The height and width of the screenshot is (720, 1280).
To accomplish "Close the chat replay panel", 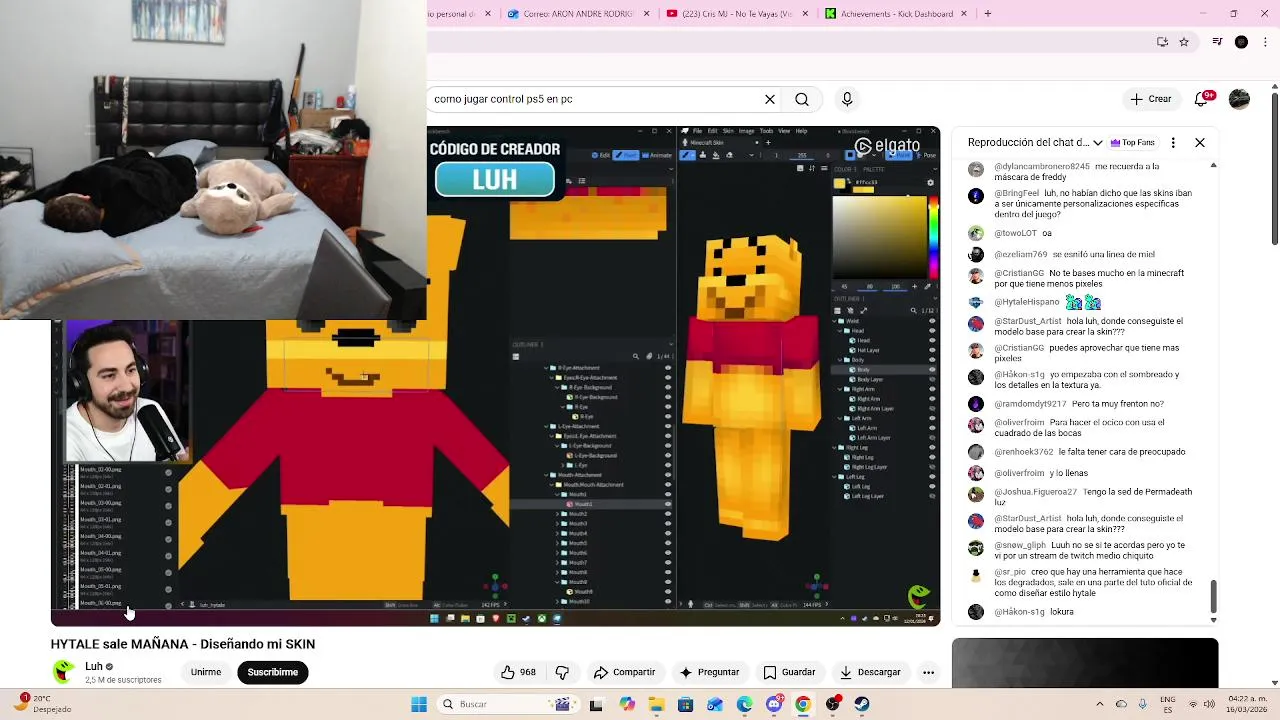I will pyautogui.click(x=1200, y=143).
